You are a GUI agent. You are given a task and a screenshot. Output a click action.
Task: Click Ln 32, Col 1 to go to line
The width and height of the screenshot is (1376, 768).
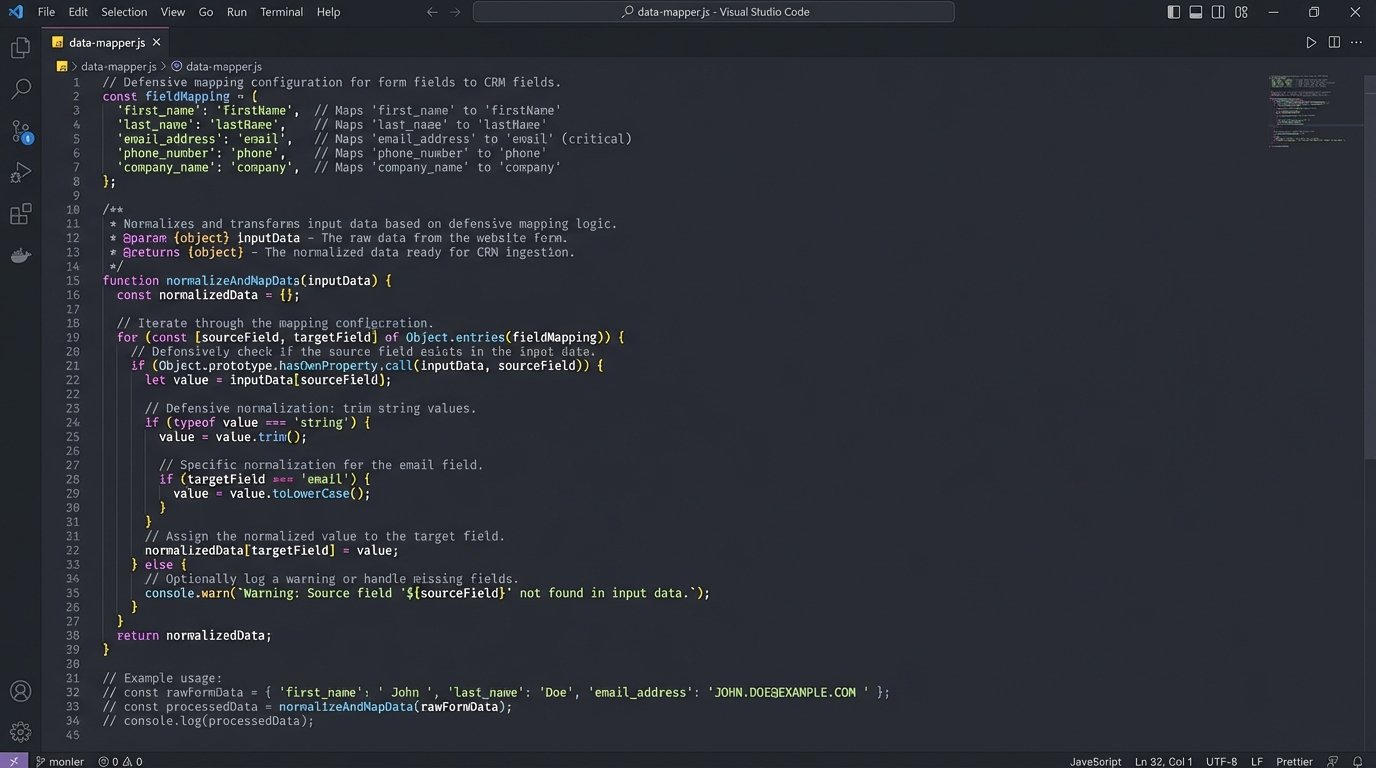tap(1163, 761)
